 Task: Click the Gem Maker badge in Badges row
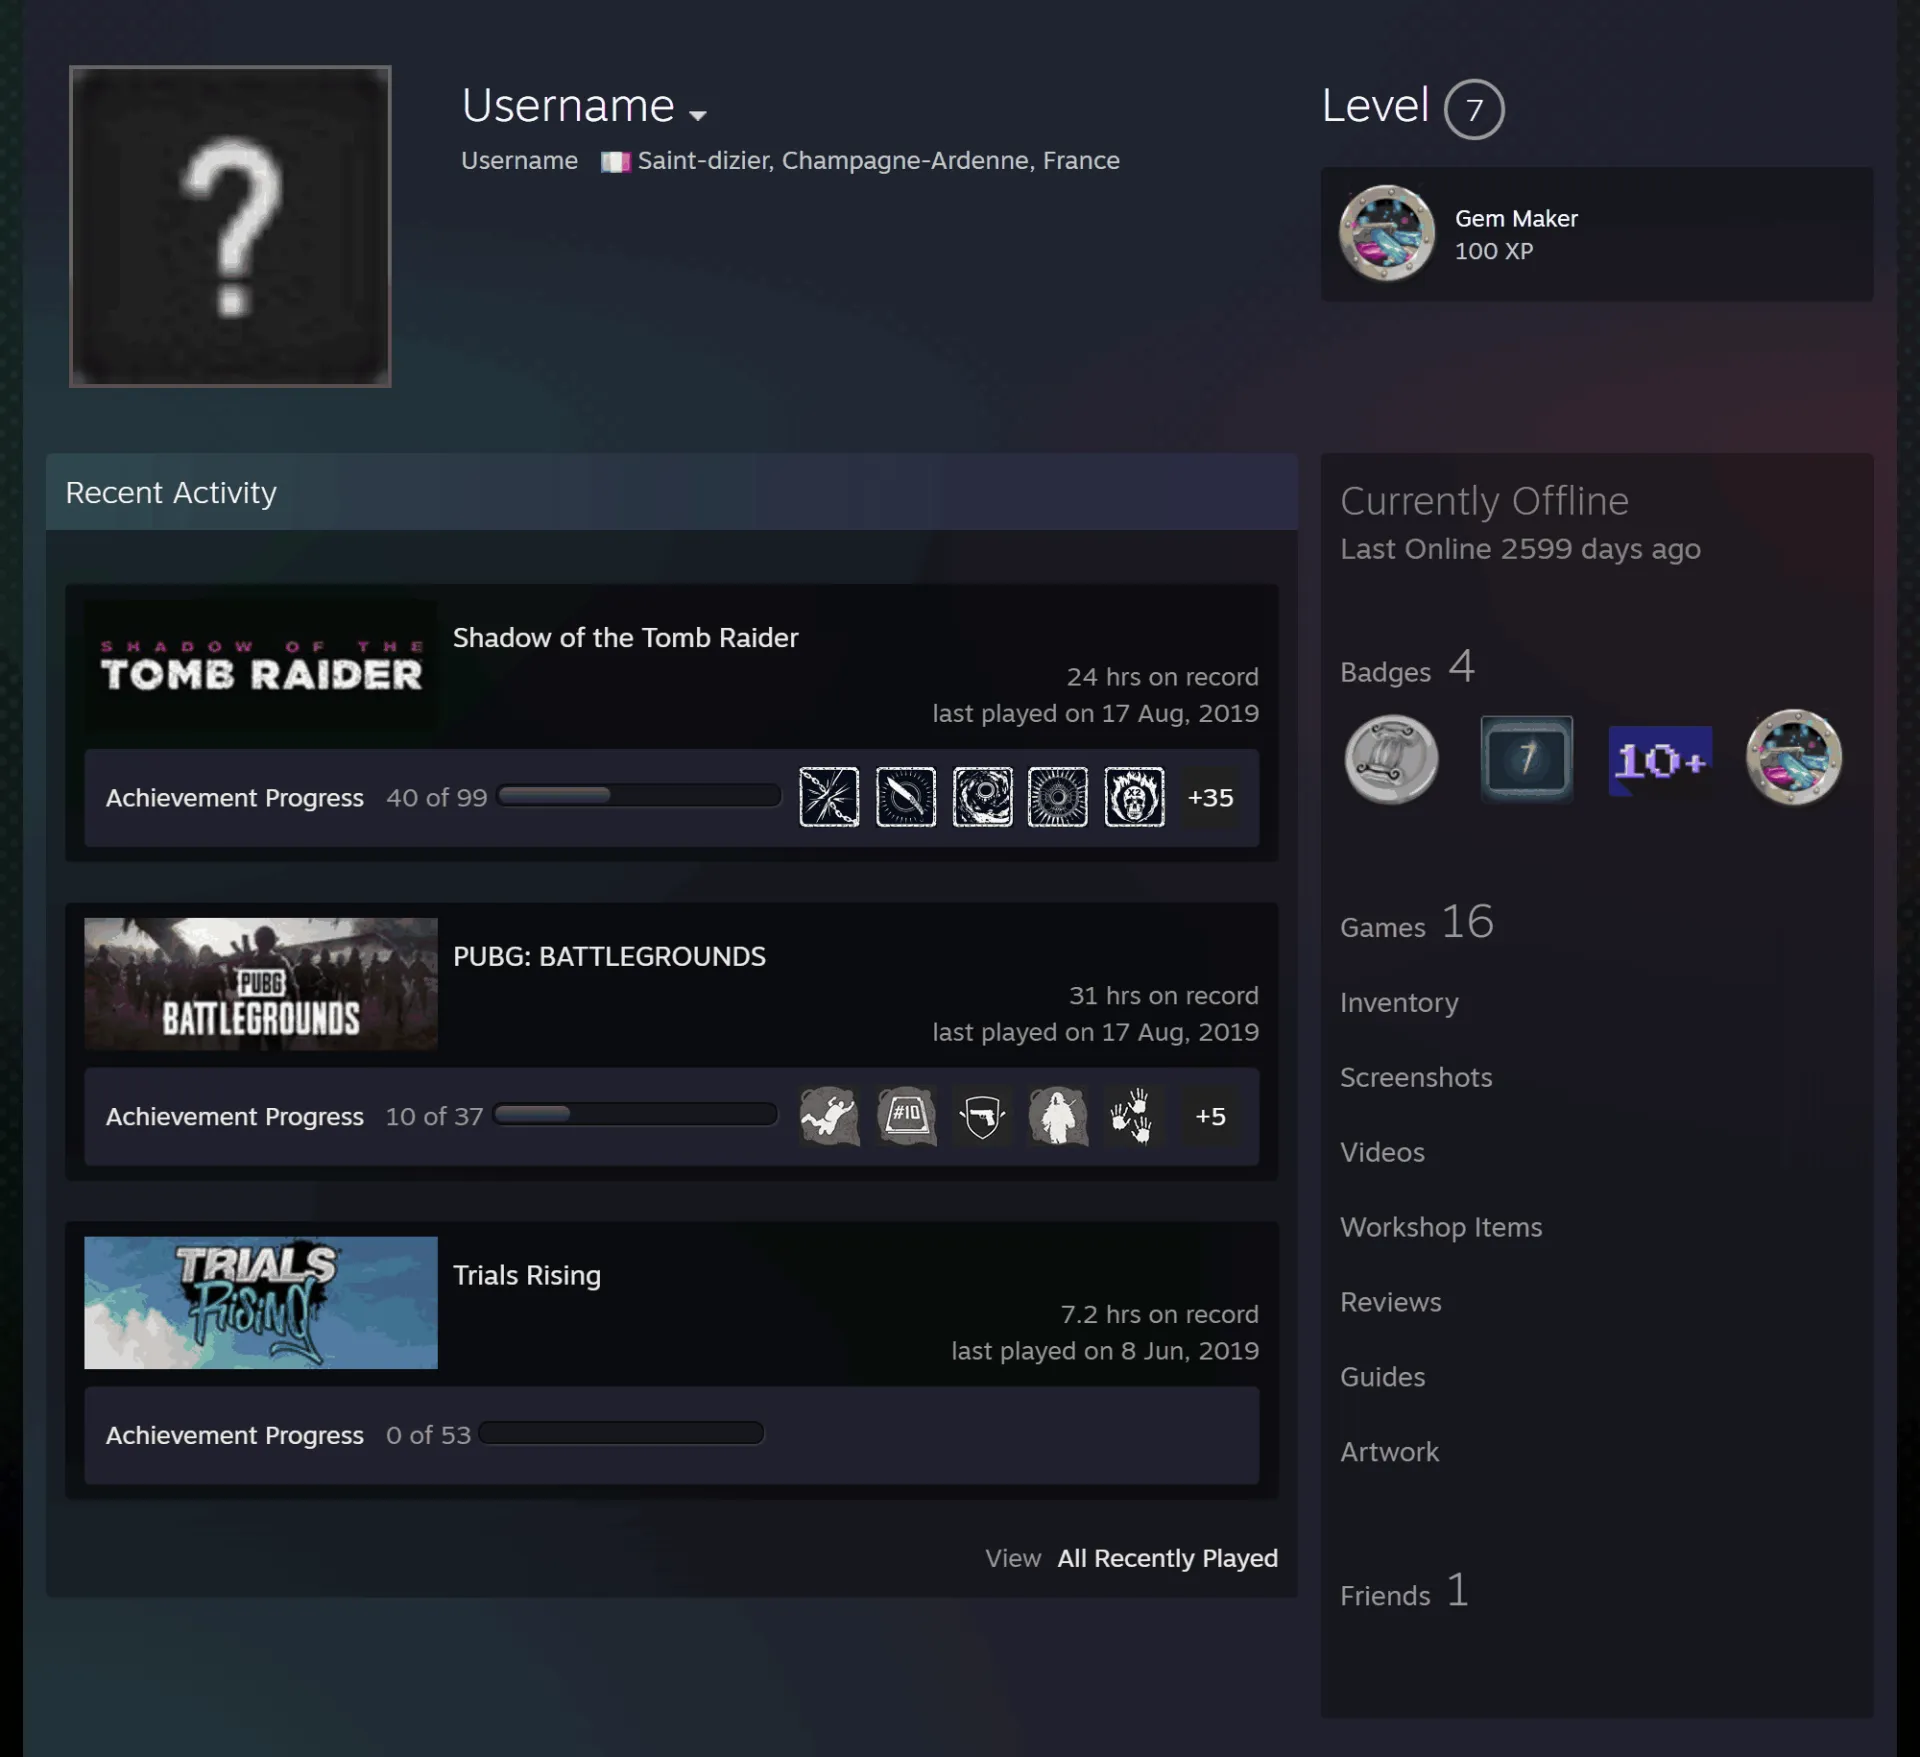[x=1794, y=757]
